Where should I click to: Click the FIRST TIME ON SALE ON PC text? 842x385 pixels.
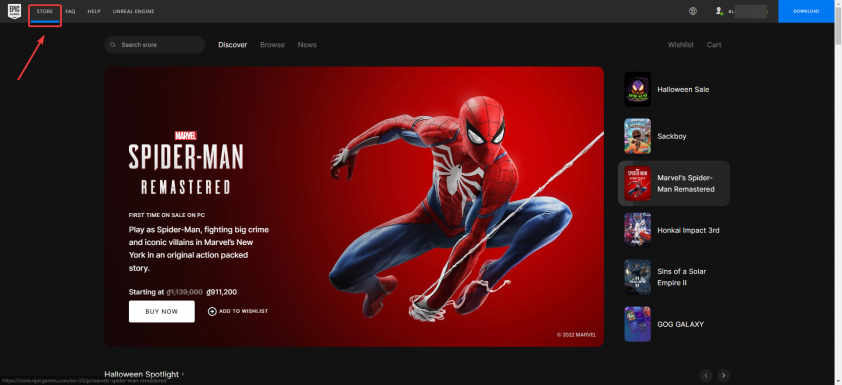coord(167,215)
